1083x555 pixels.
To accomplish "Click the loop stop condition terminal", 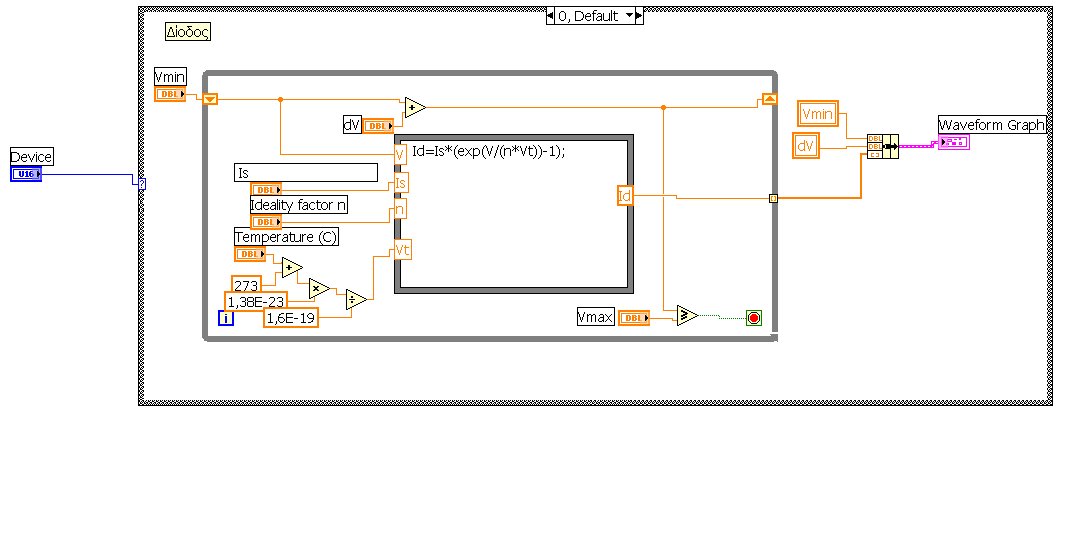I will point(754,318).
